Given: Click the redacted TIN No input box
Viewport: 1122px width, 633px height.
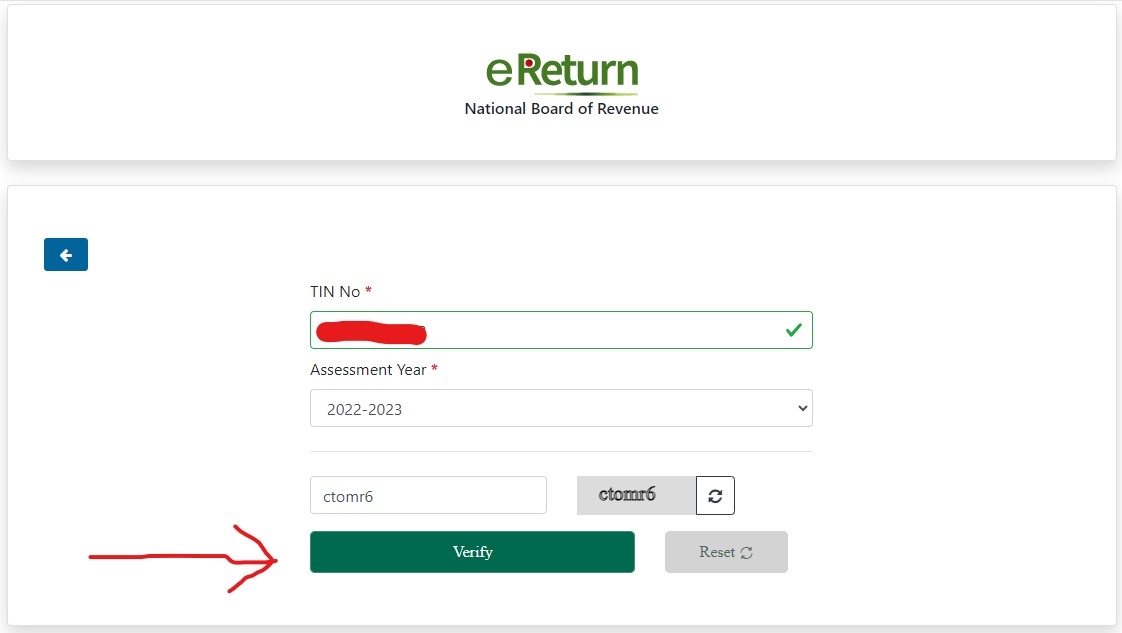Looking at the screenshot, I should [561, 329].
